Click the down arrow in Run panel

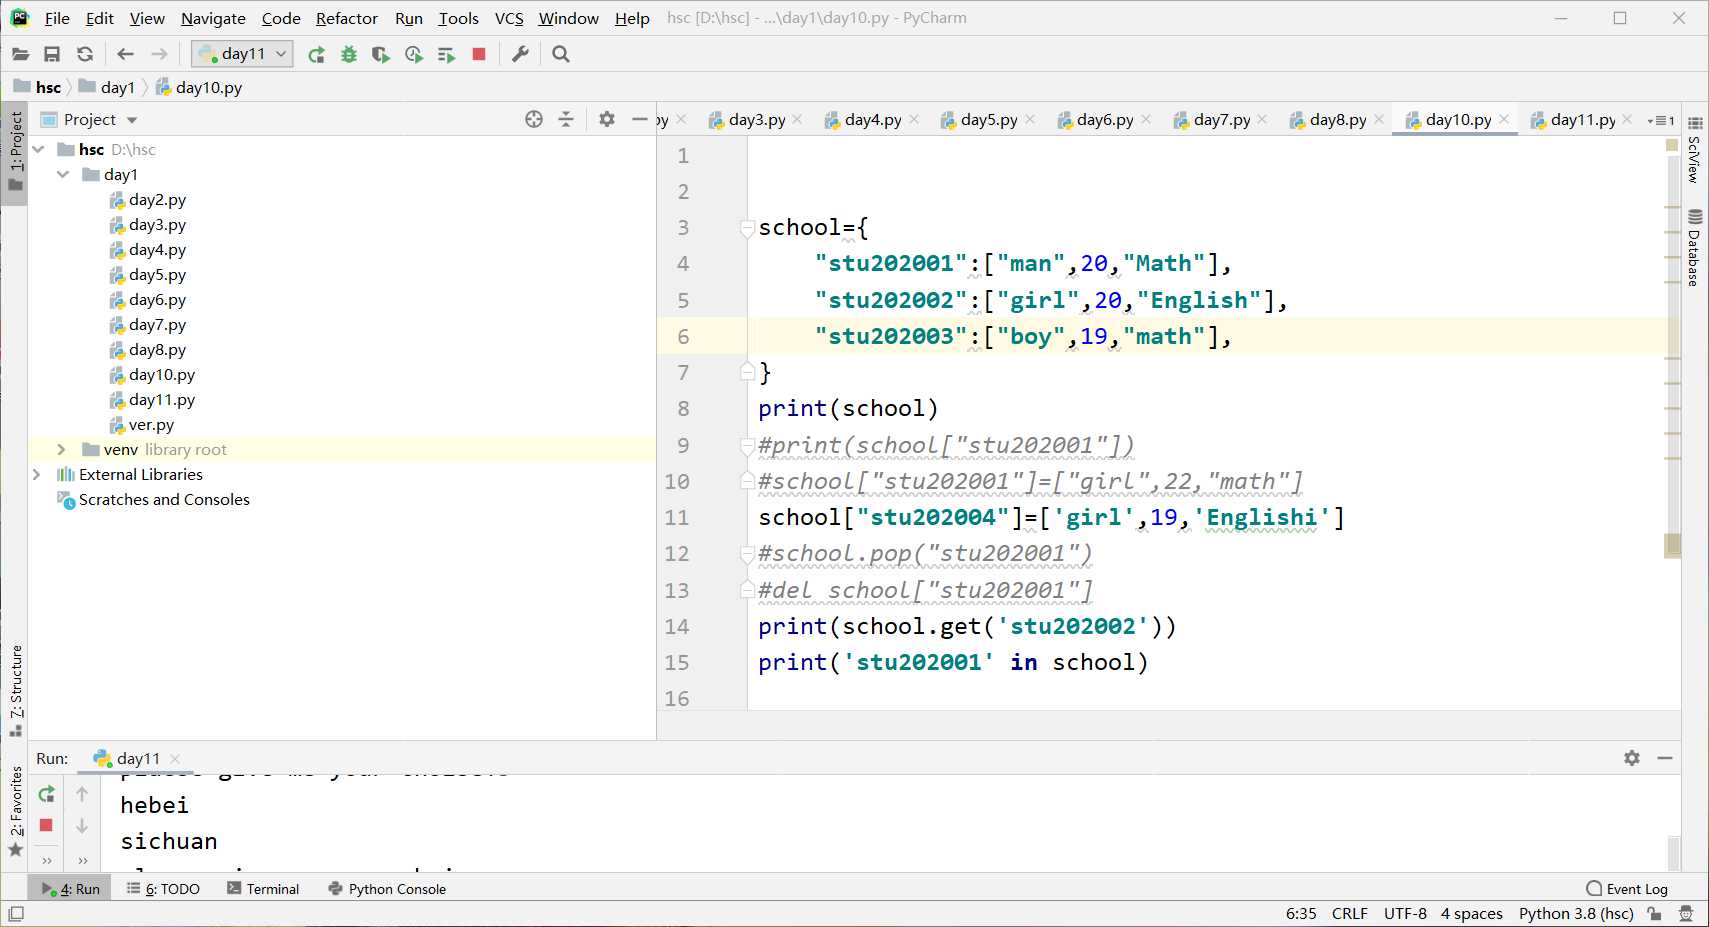pyautogui.click(x=82, y=826)
